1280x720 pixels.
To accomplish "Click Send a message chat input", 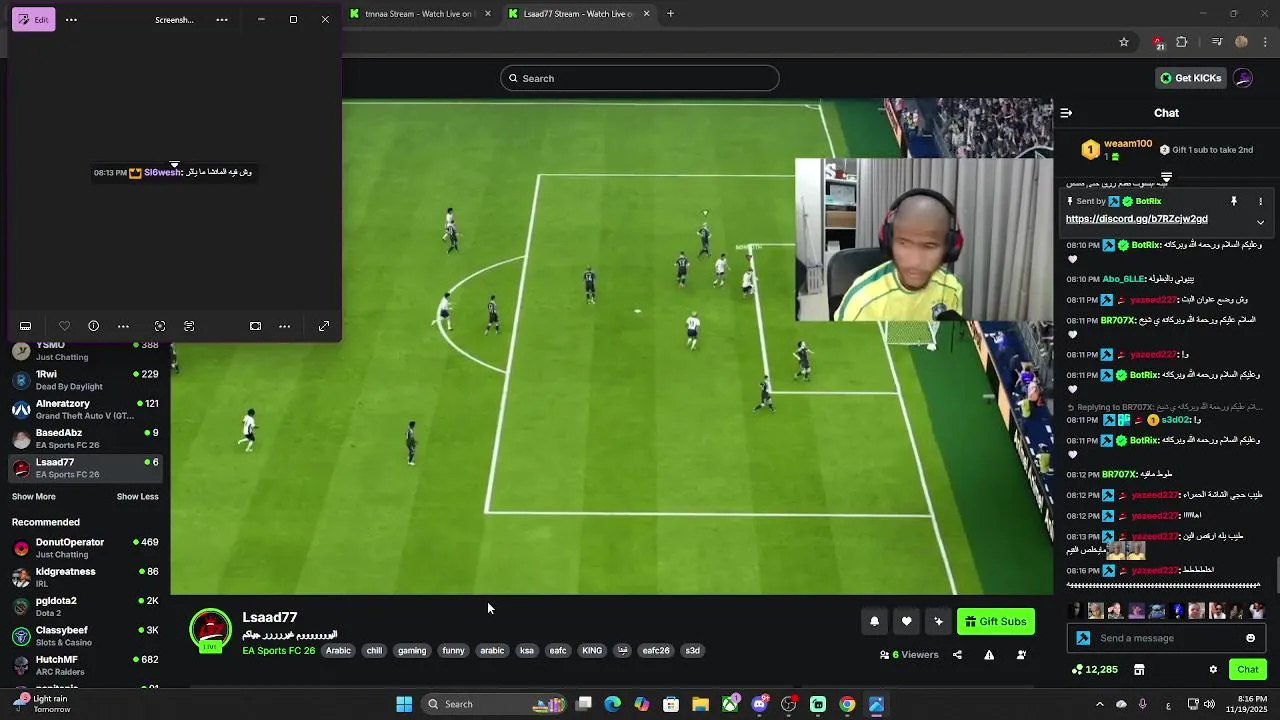I will [1165, 638].
